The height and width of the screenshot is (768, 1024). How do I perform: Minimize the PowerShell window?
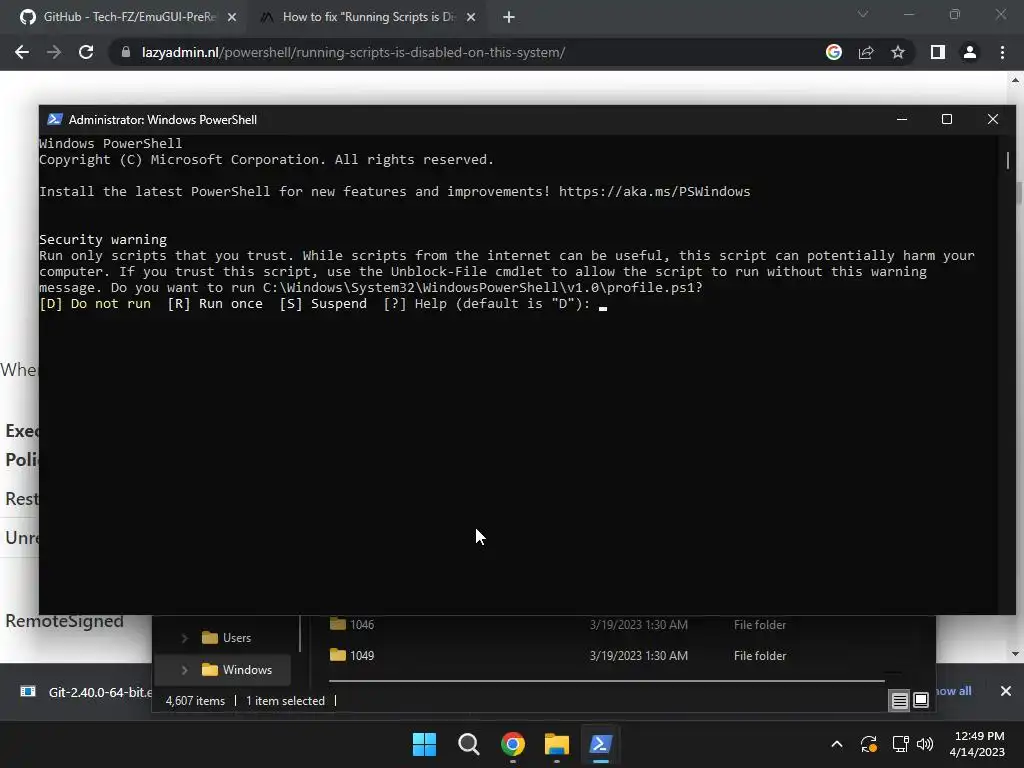click(x=902, y=120)
